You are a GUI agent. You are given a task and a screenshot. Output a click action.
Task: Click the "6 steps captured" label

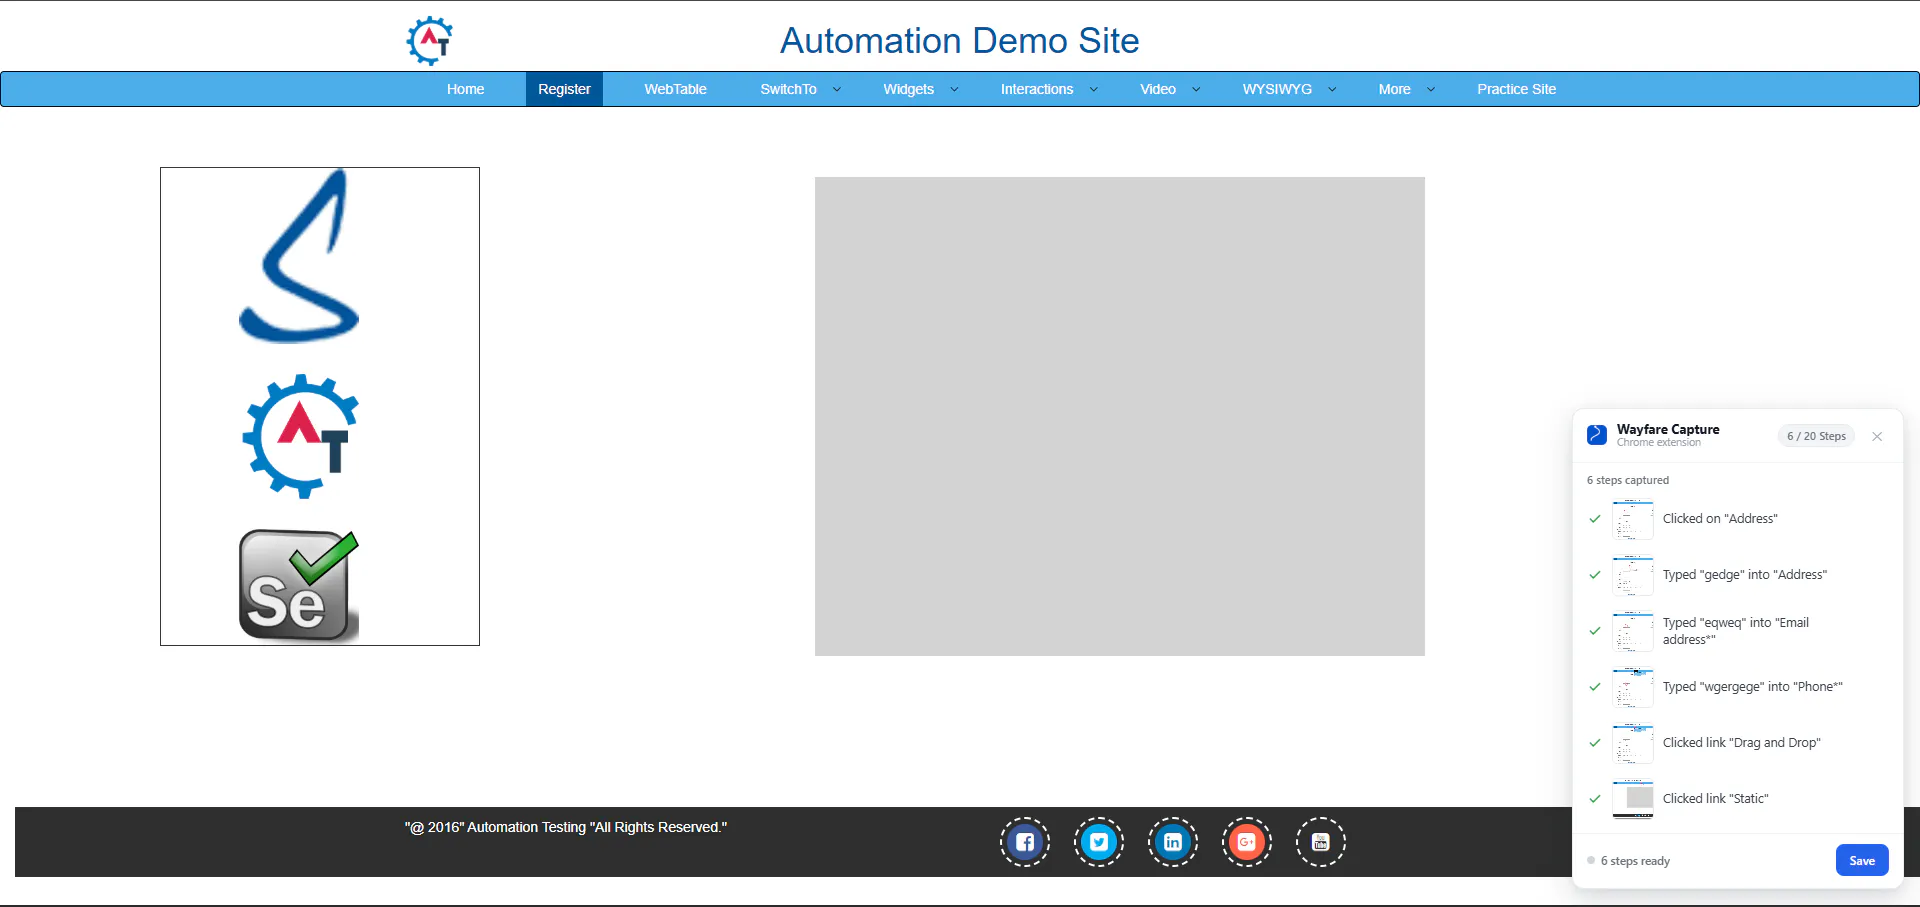[x=1628, y=480]
